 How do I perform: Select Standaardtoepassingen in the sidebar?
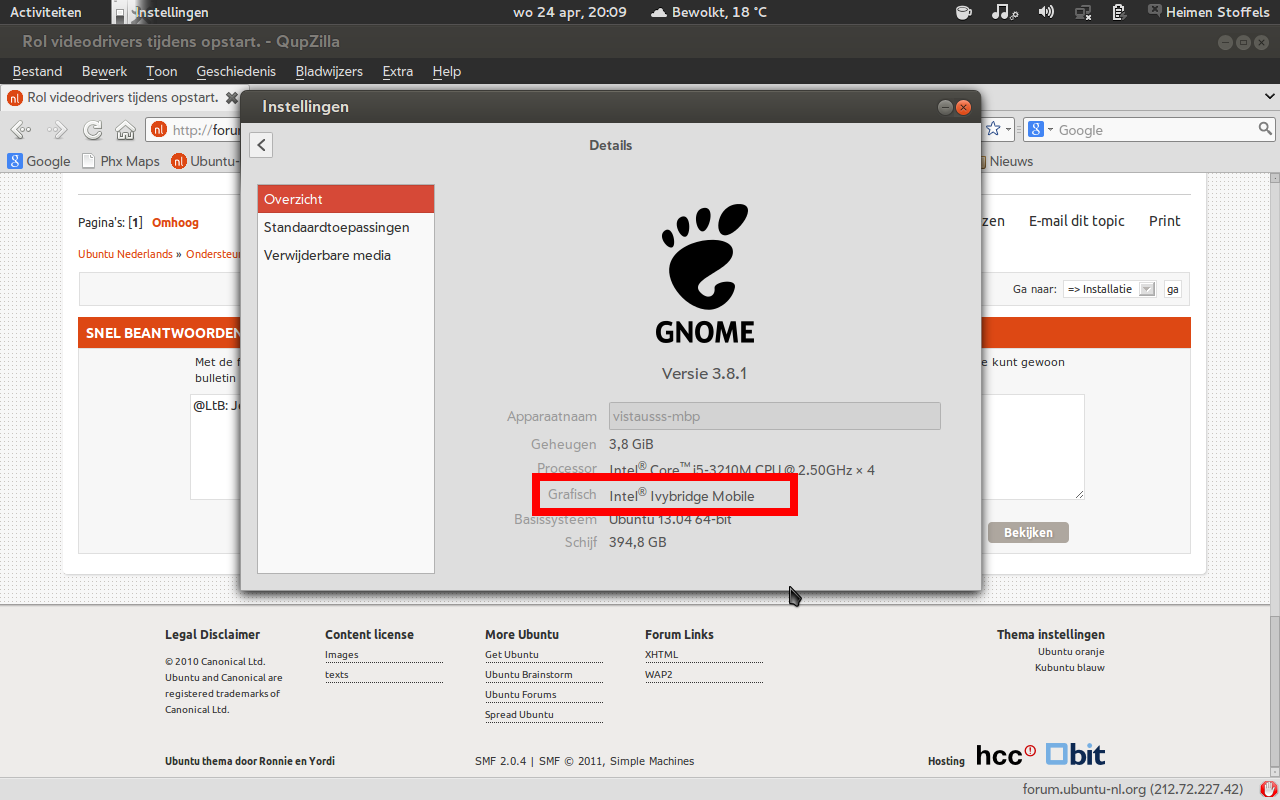point(346,227)
